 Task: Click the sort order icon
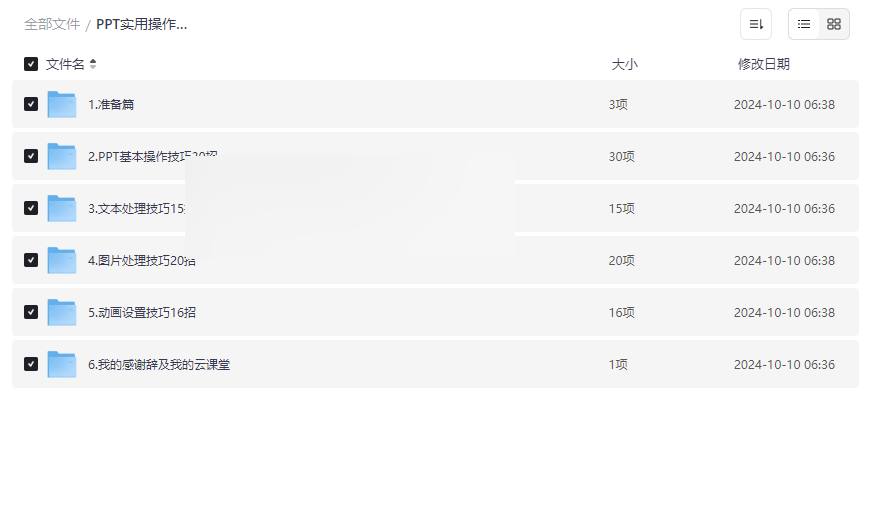click(756, 24)
